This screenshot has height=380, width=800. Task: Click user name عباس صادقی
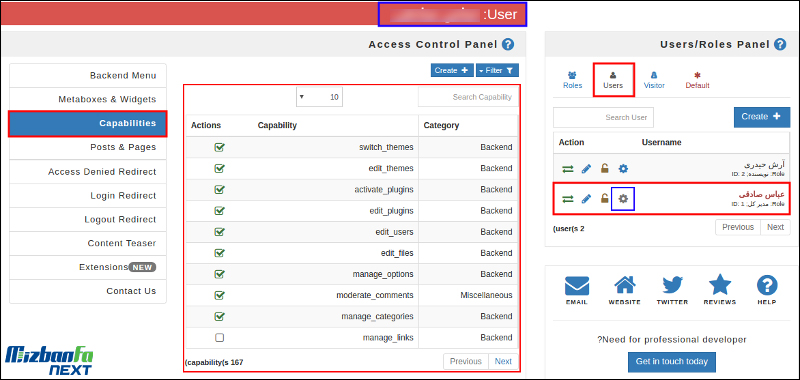click(x=761, y=195)
